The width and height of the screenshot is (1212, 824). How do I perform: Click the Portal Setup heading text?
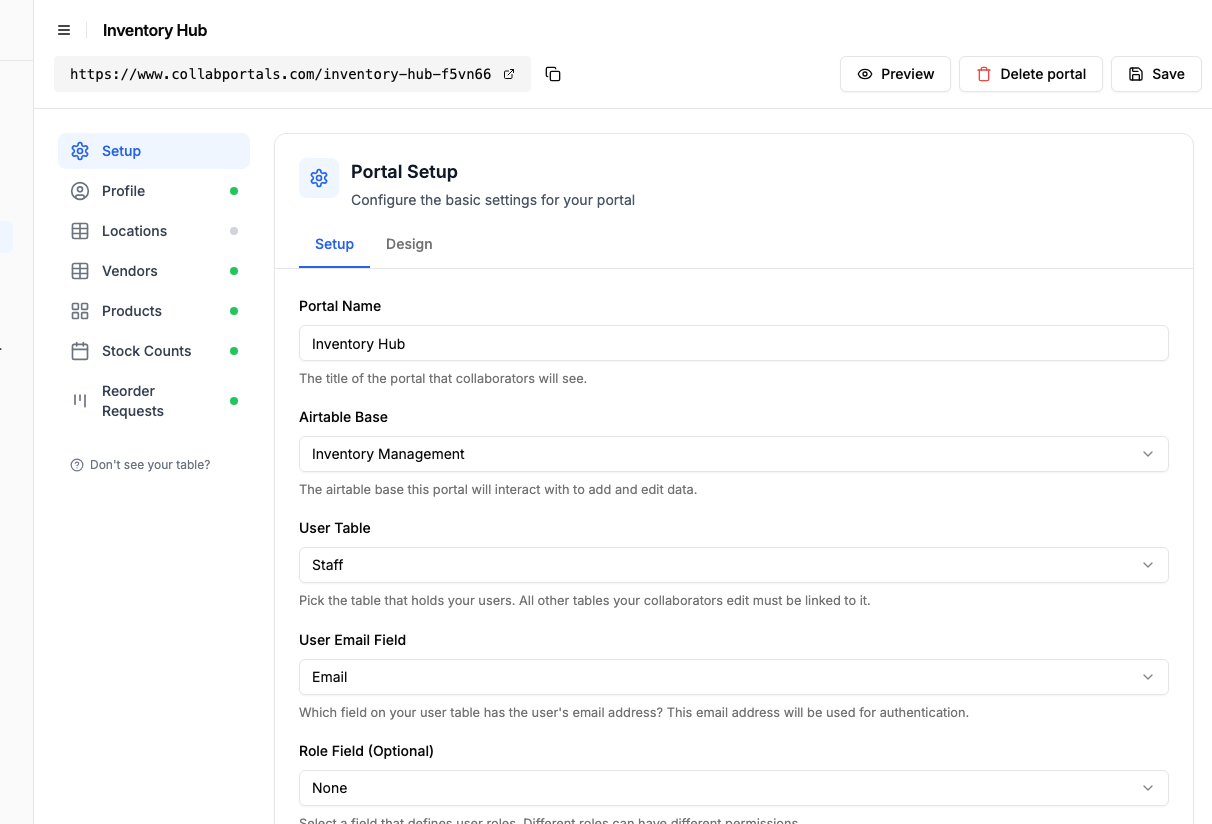(404, 172)
